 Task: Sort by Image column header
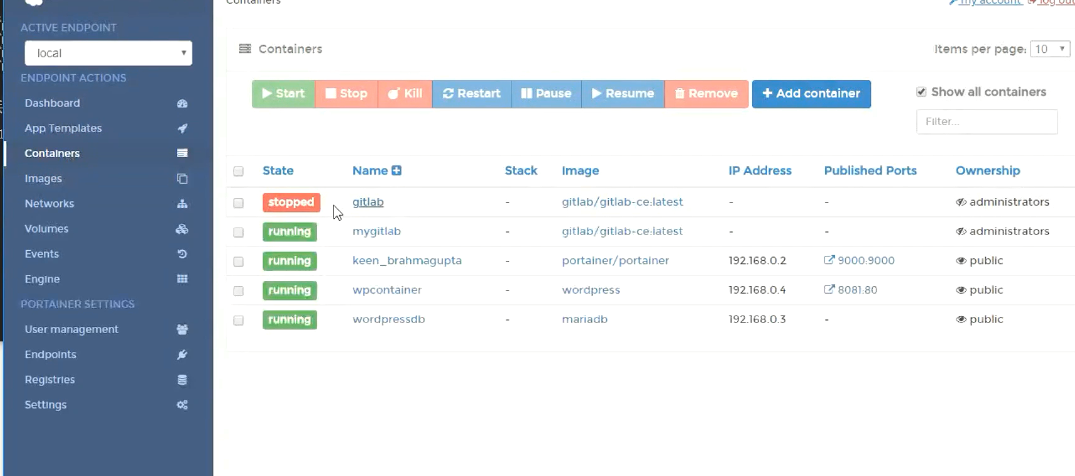(580, 171)
